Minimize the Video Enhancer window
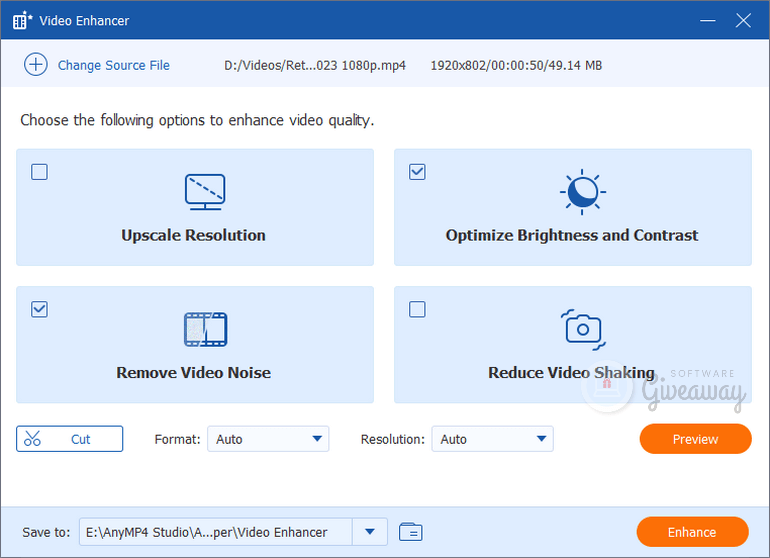Viewport: 770px width, 558px height. pyautogui.click(x=707, y=21)
